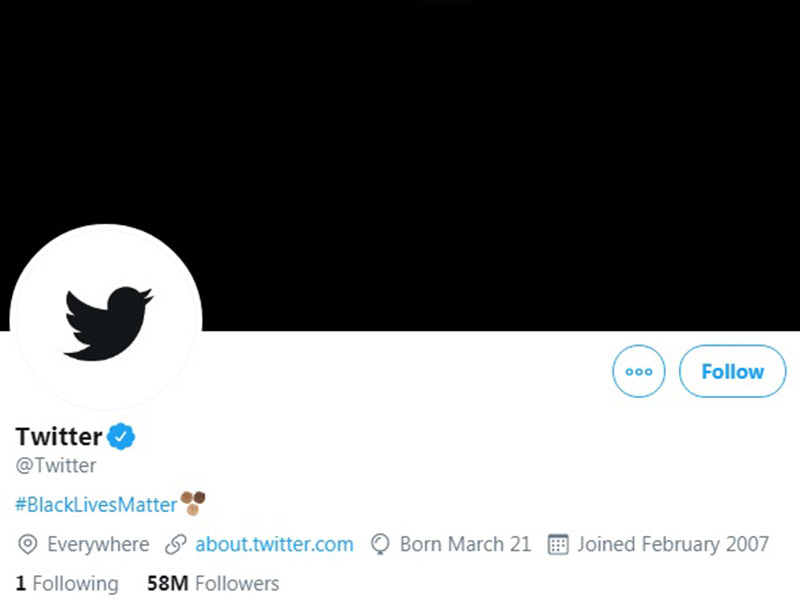The height and width of the screenshot is (600, 800).
Task: Click the location pin icon
Action: click(x=28, y=544)
